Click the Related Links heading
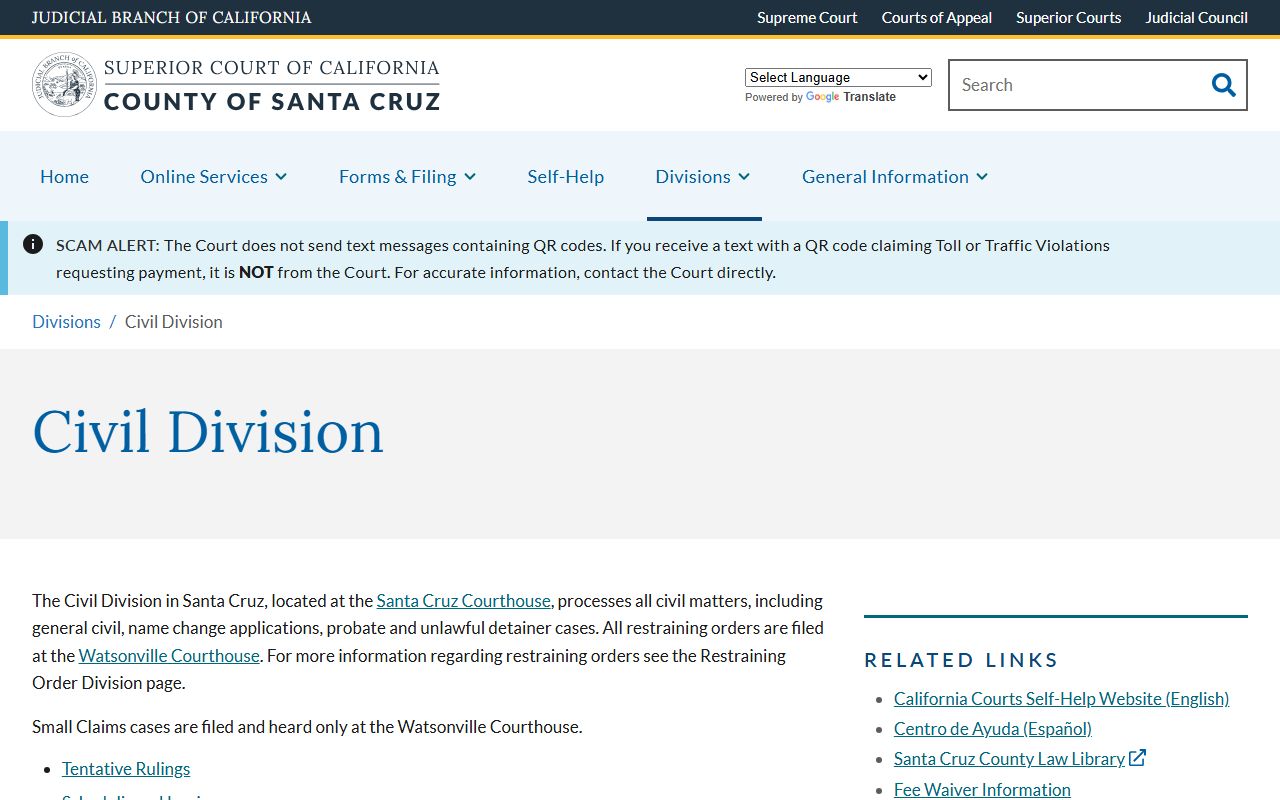The image size is (1280, 800). (x=961, y=660)
